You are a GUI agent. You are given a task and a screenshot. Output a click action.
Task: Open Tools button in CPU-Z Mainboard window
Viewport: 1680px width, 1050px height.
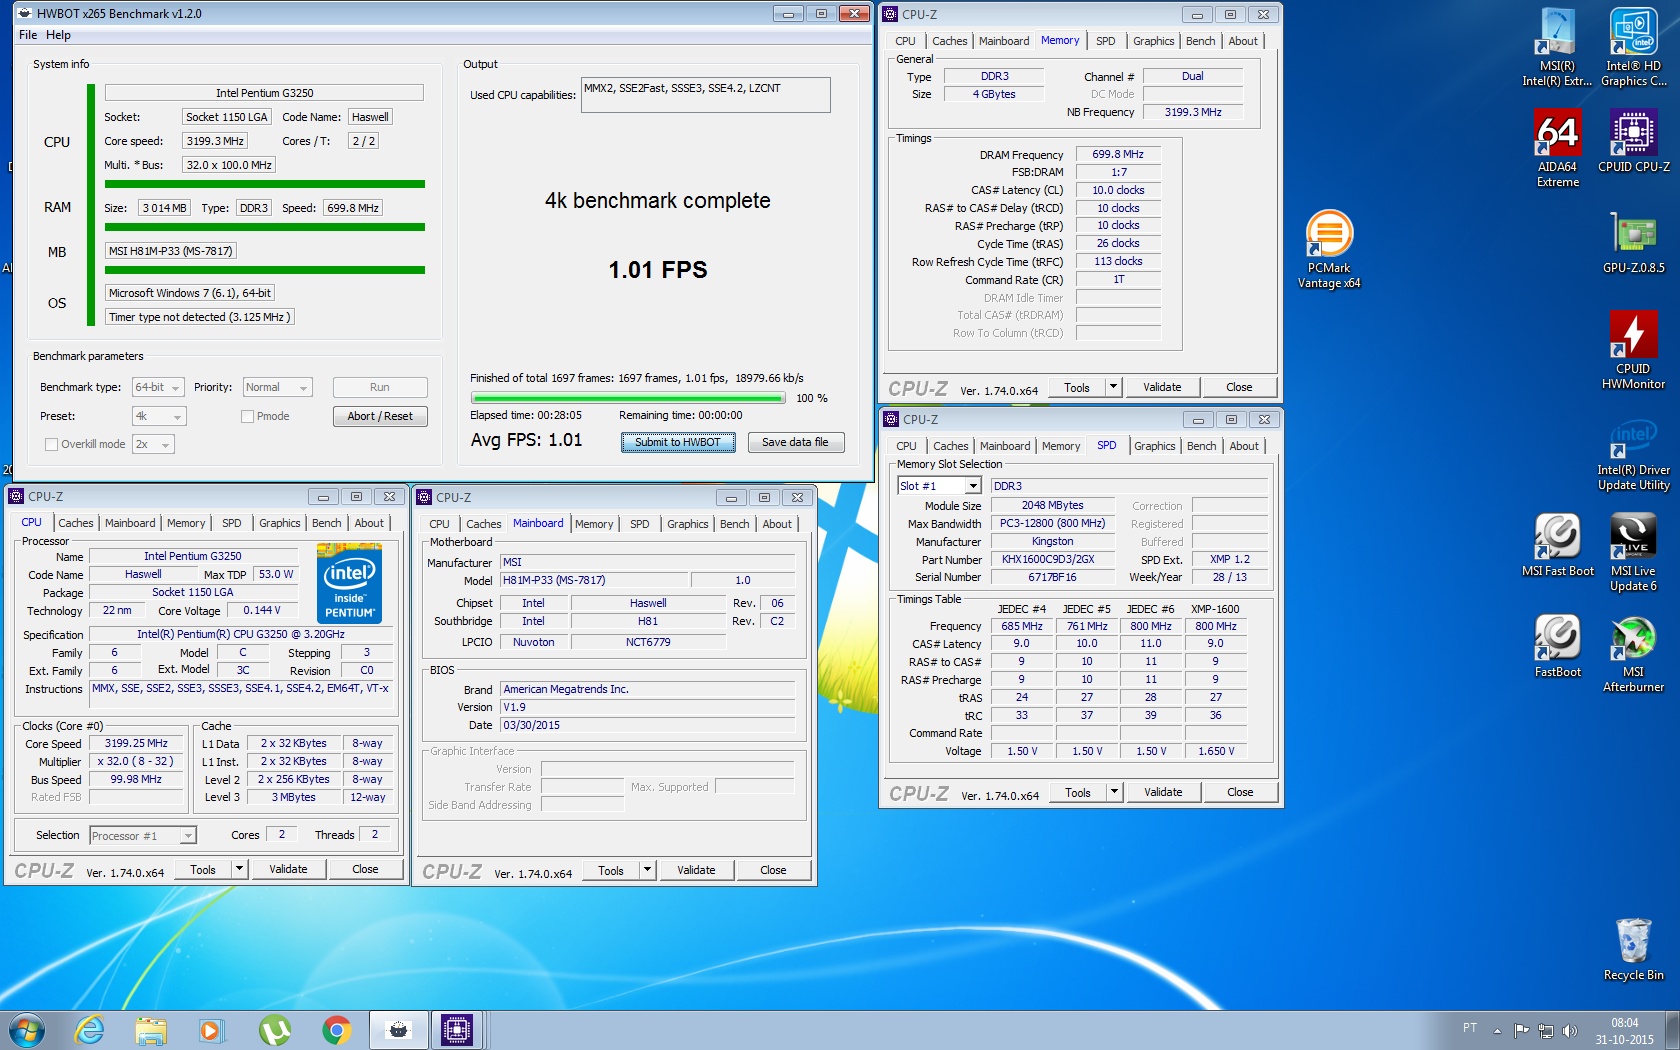coord(611,870)
